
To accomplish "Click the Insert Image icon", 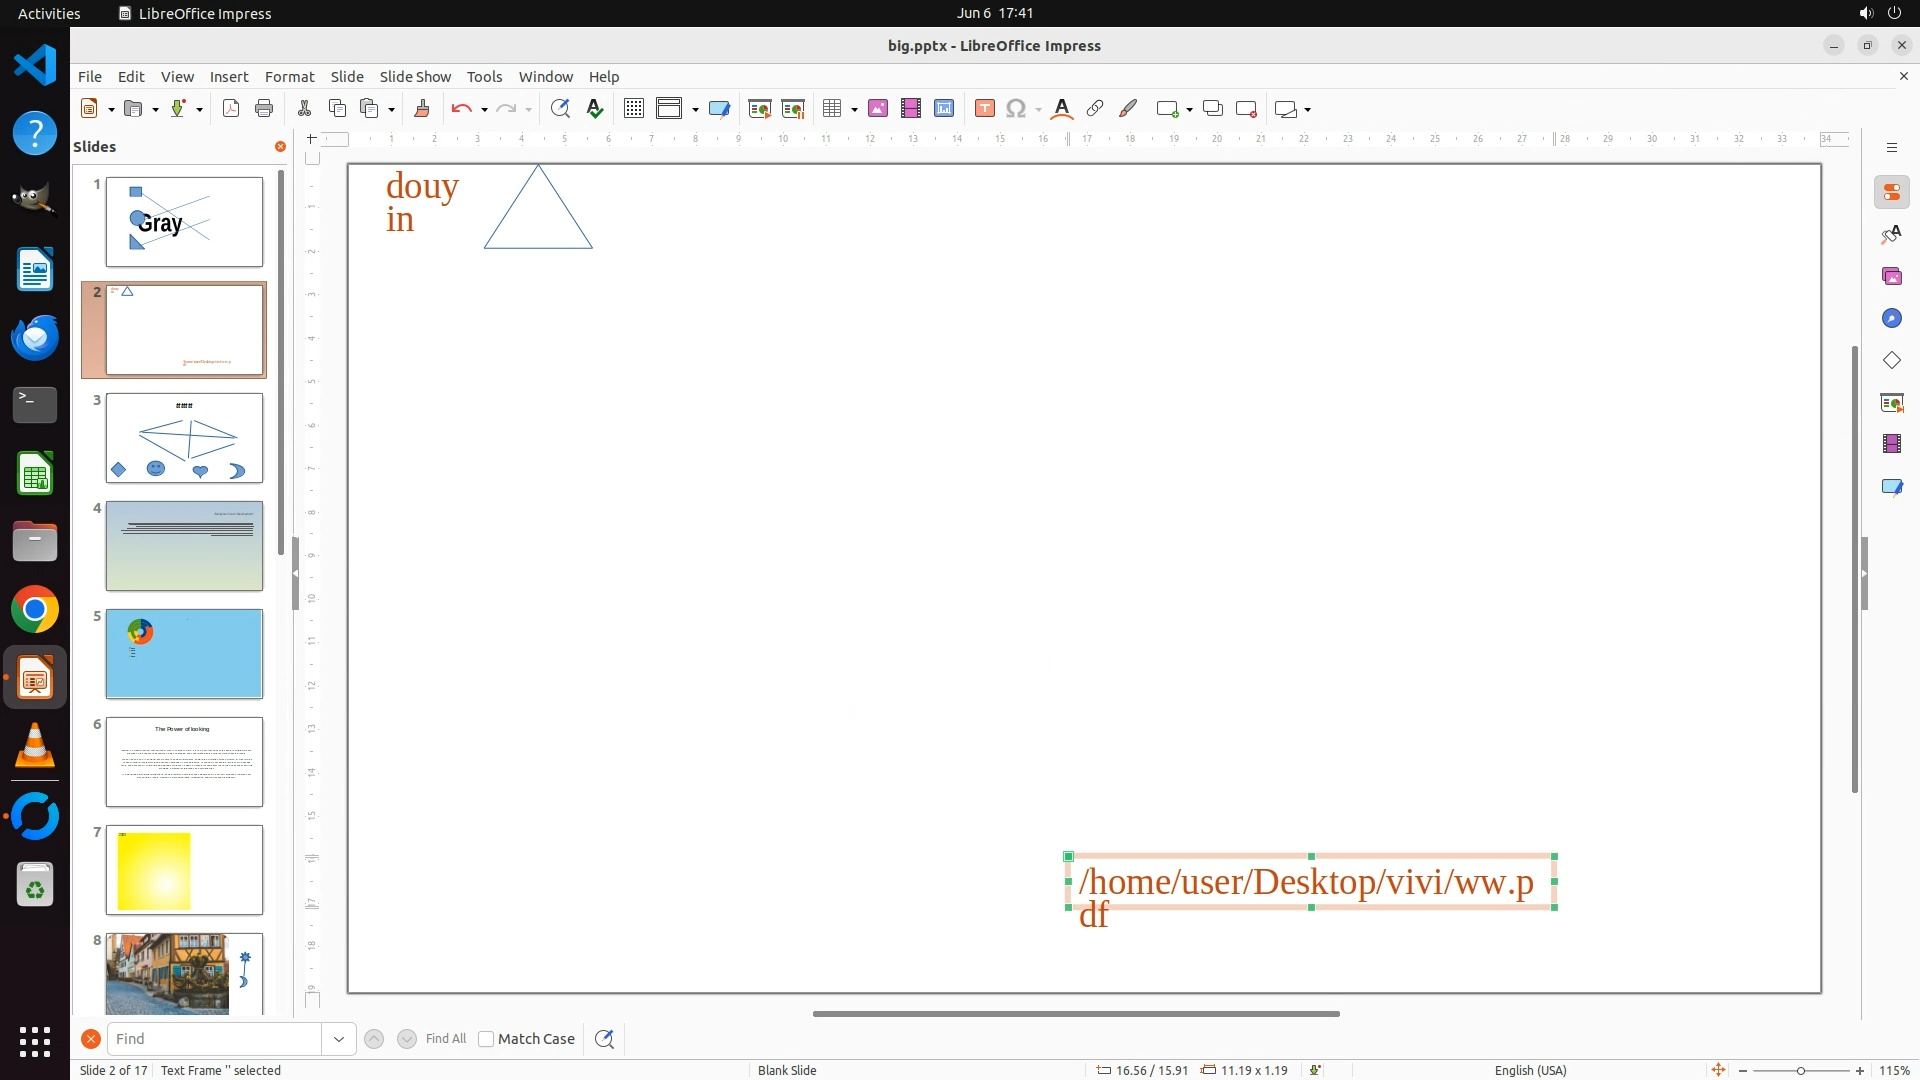I will click(877, 109).
